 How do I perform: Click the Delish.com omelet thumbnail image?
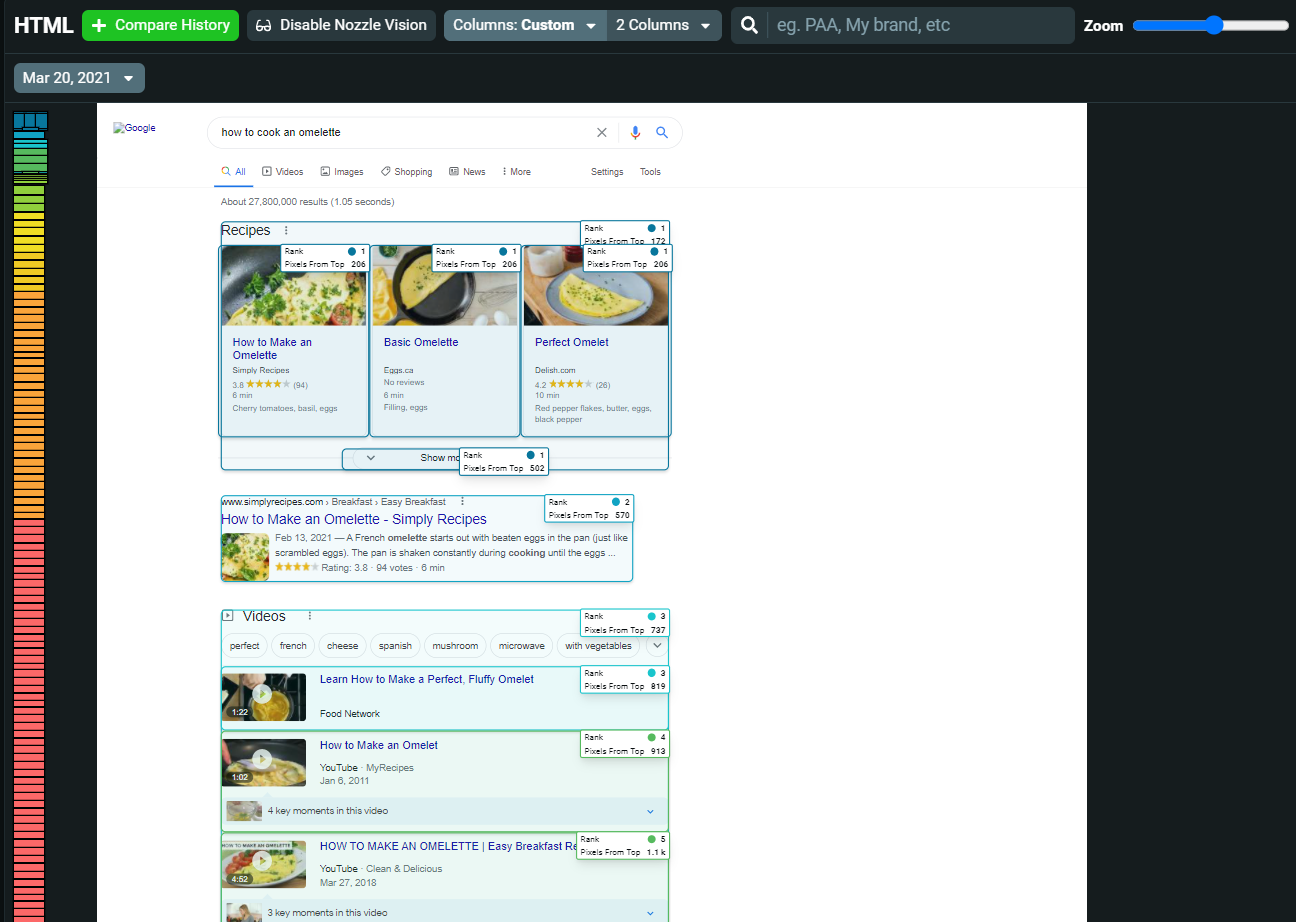pyautogui.click(x=596, y=286)
